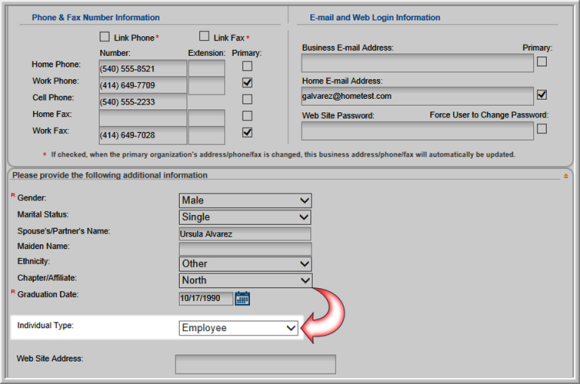Click the Cell Phone number field
This screenshot has width=580, height=384.
pyautogui.click(x=143, y=102)
